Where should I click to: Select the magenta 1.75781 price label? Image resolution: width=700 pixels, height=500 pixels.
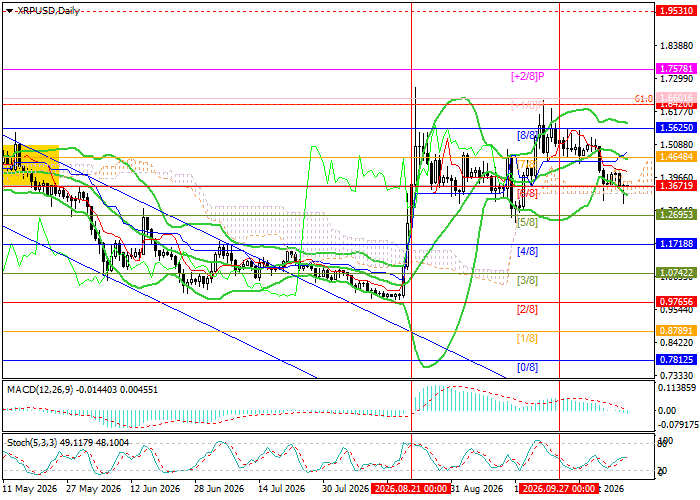point(676,69)
